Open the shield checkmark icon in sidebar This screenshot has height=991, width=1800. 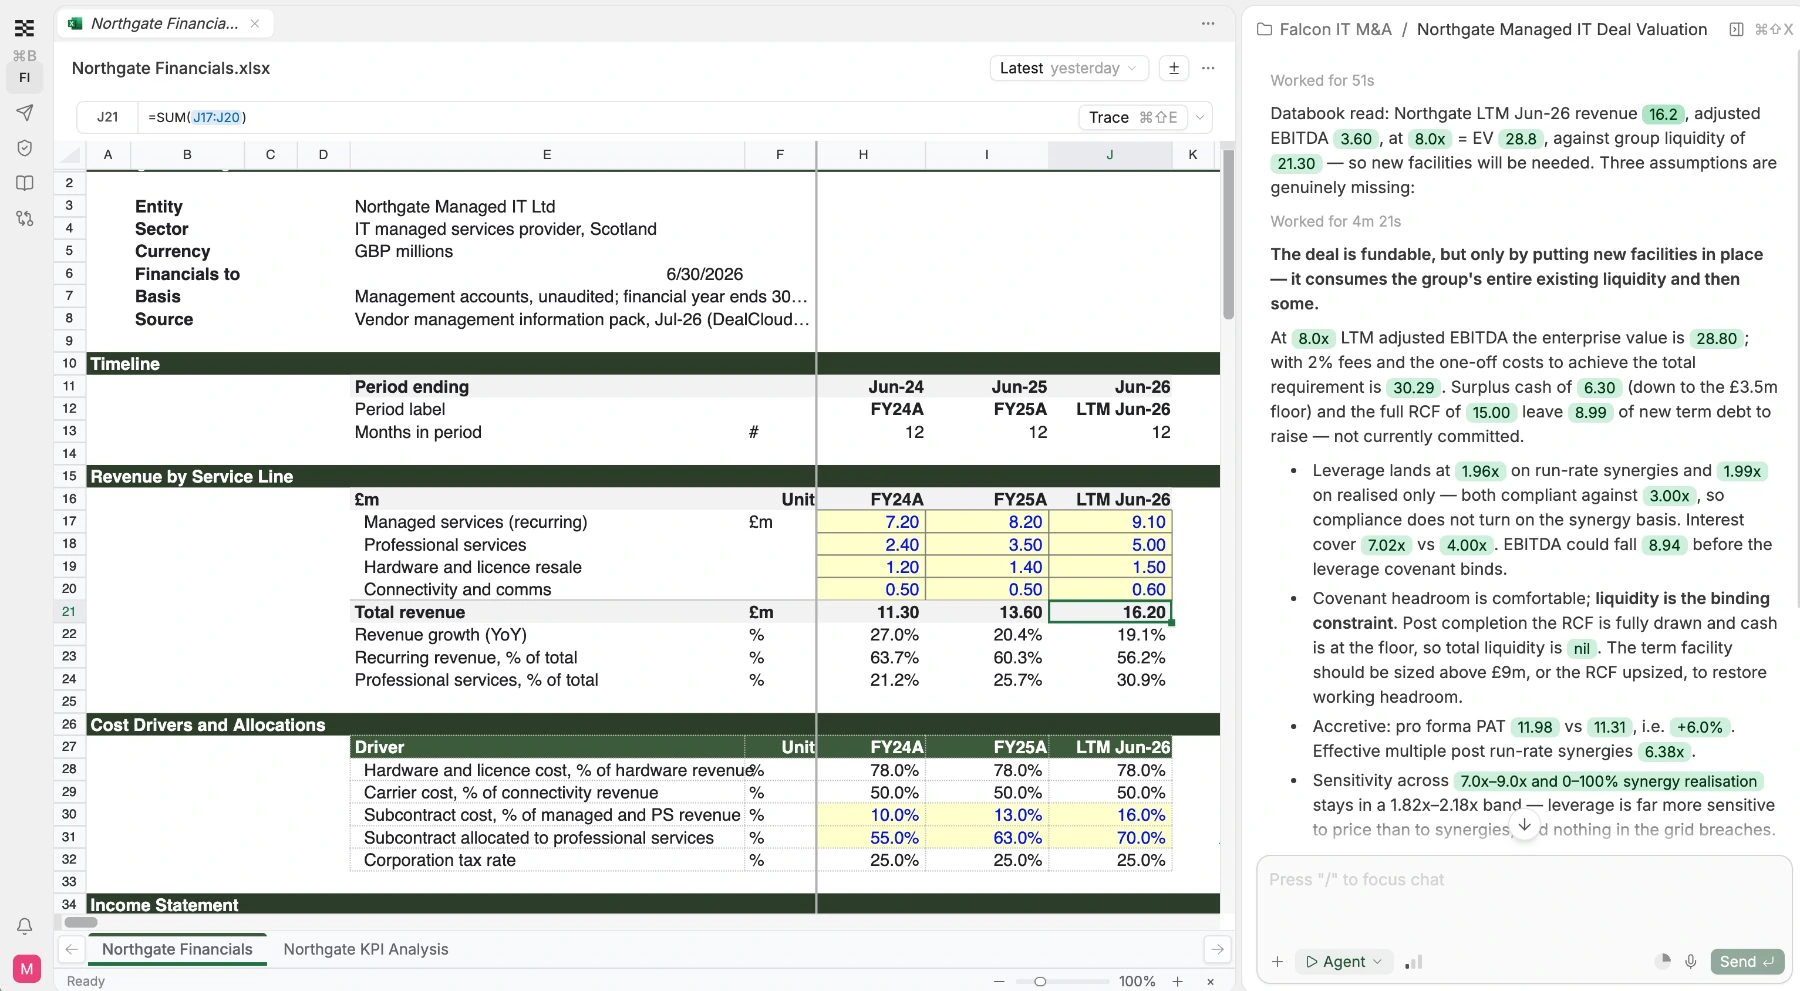25,148
